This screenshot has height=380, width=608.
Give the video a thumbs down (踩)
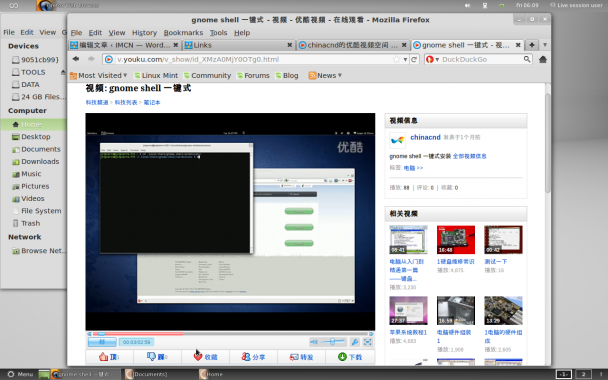tap(157, 357)
